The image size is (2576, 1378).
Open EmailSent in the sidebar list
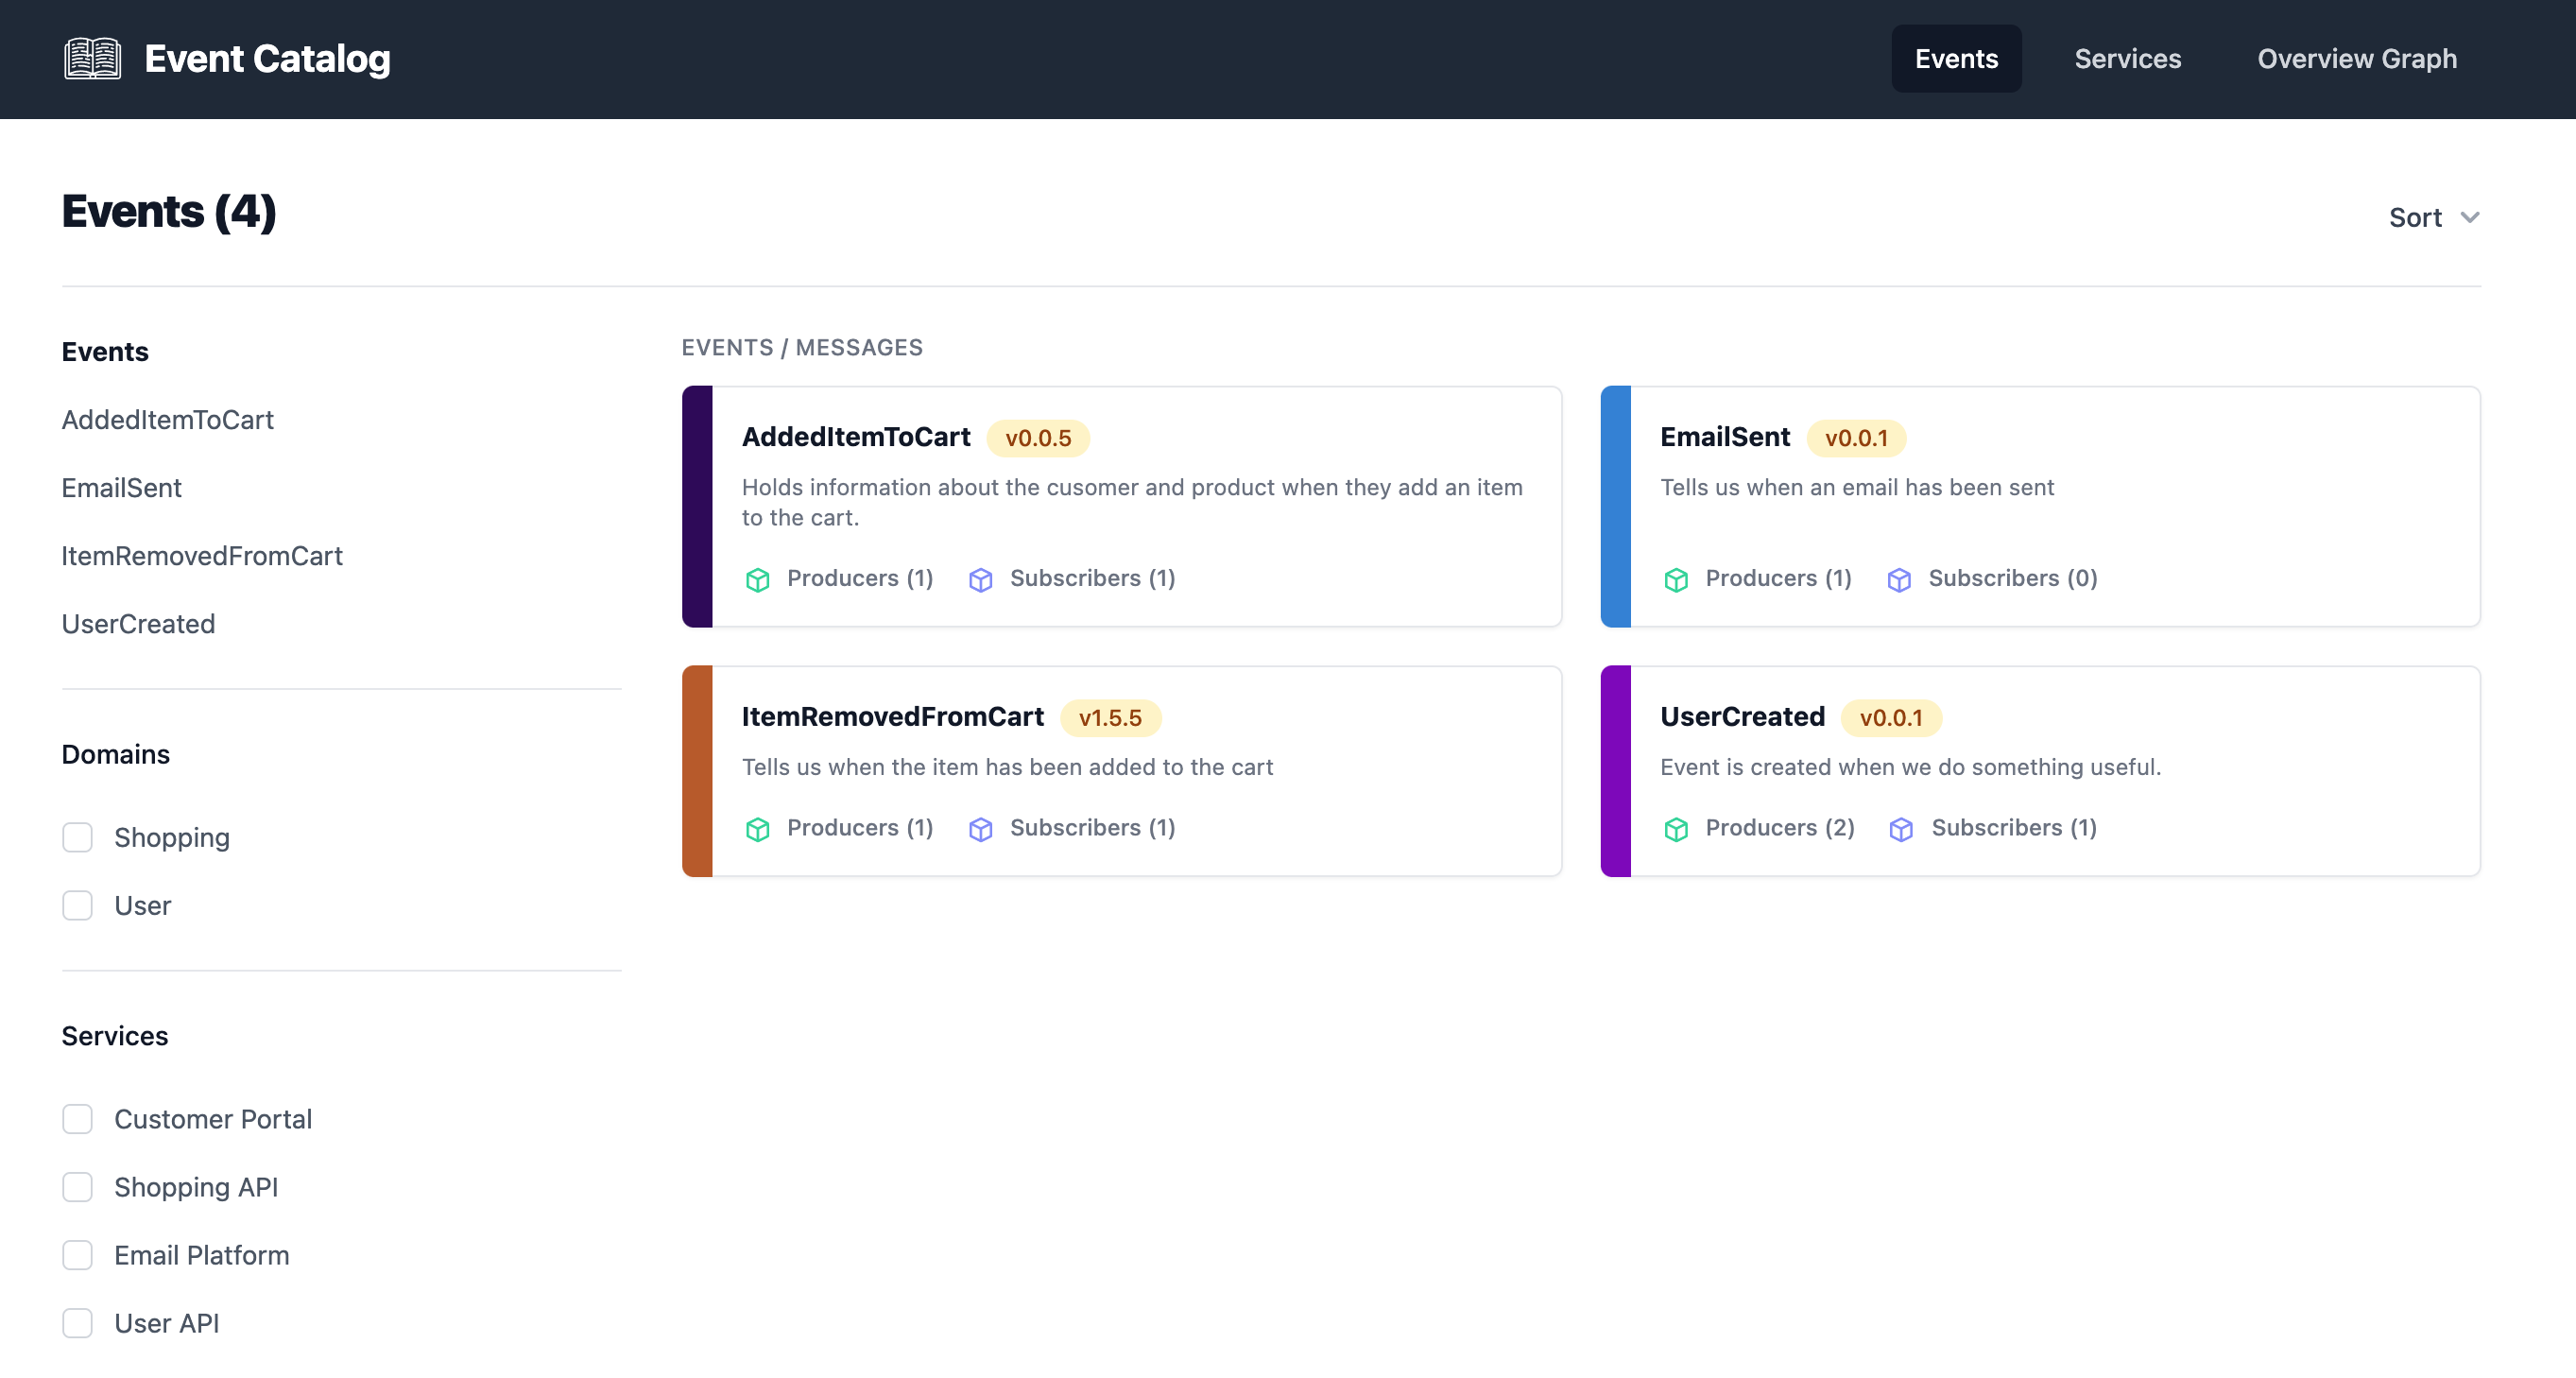click(x=121, y=488)
